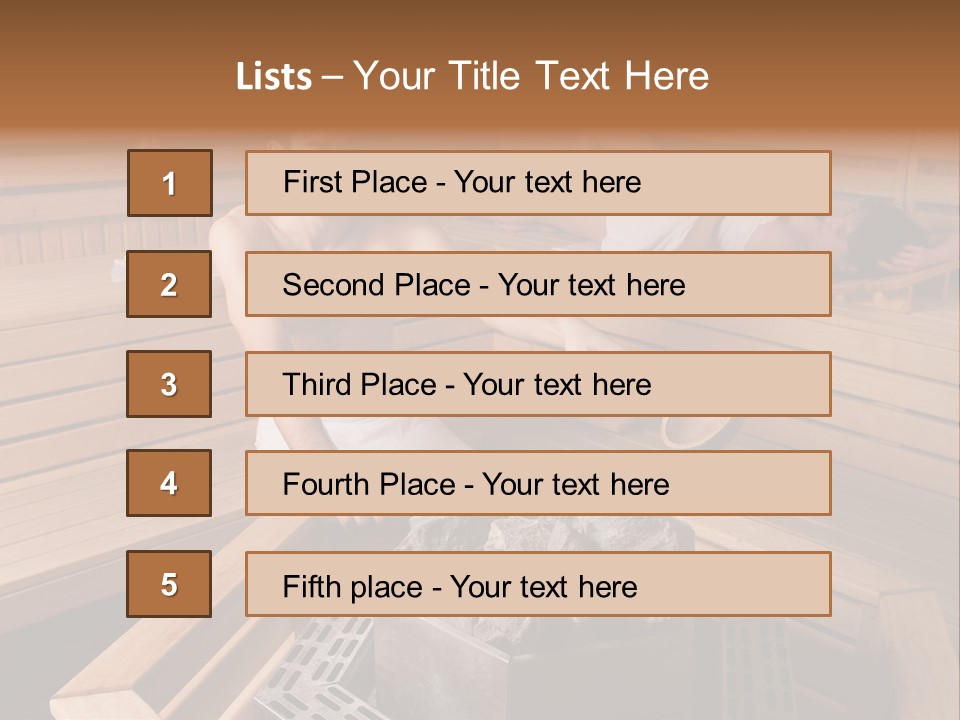Click the First Place text bar
960x720 pixels.
coord(538,183)
